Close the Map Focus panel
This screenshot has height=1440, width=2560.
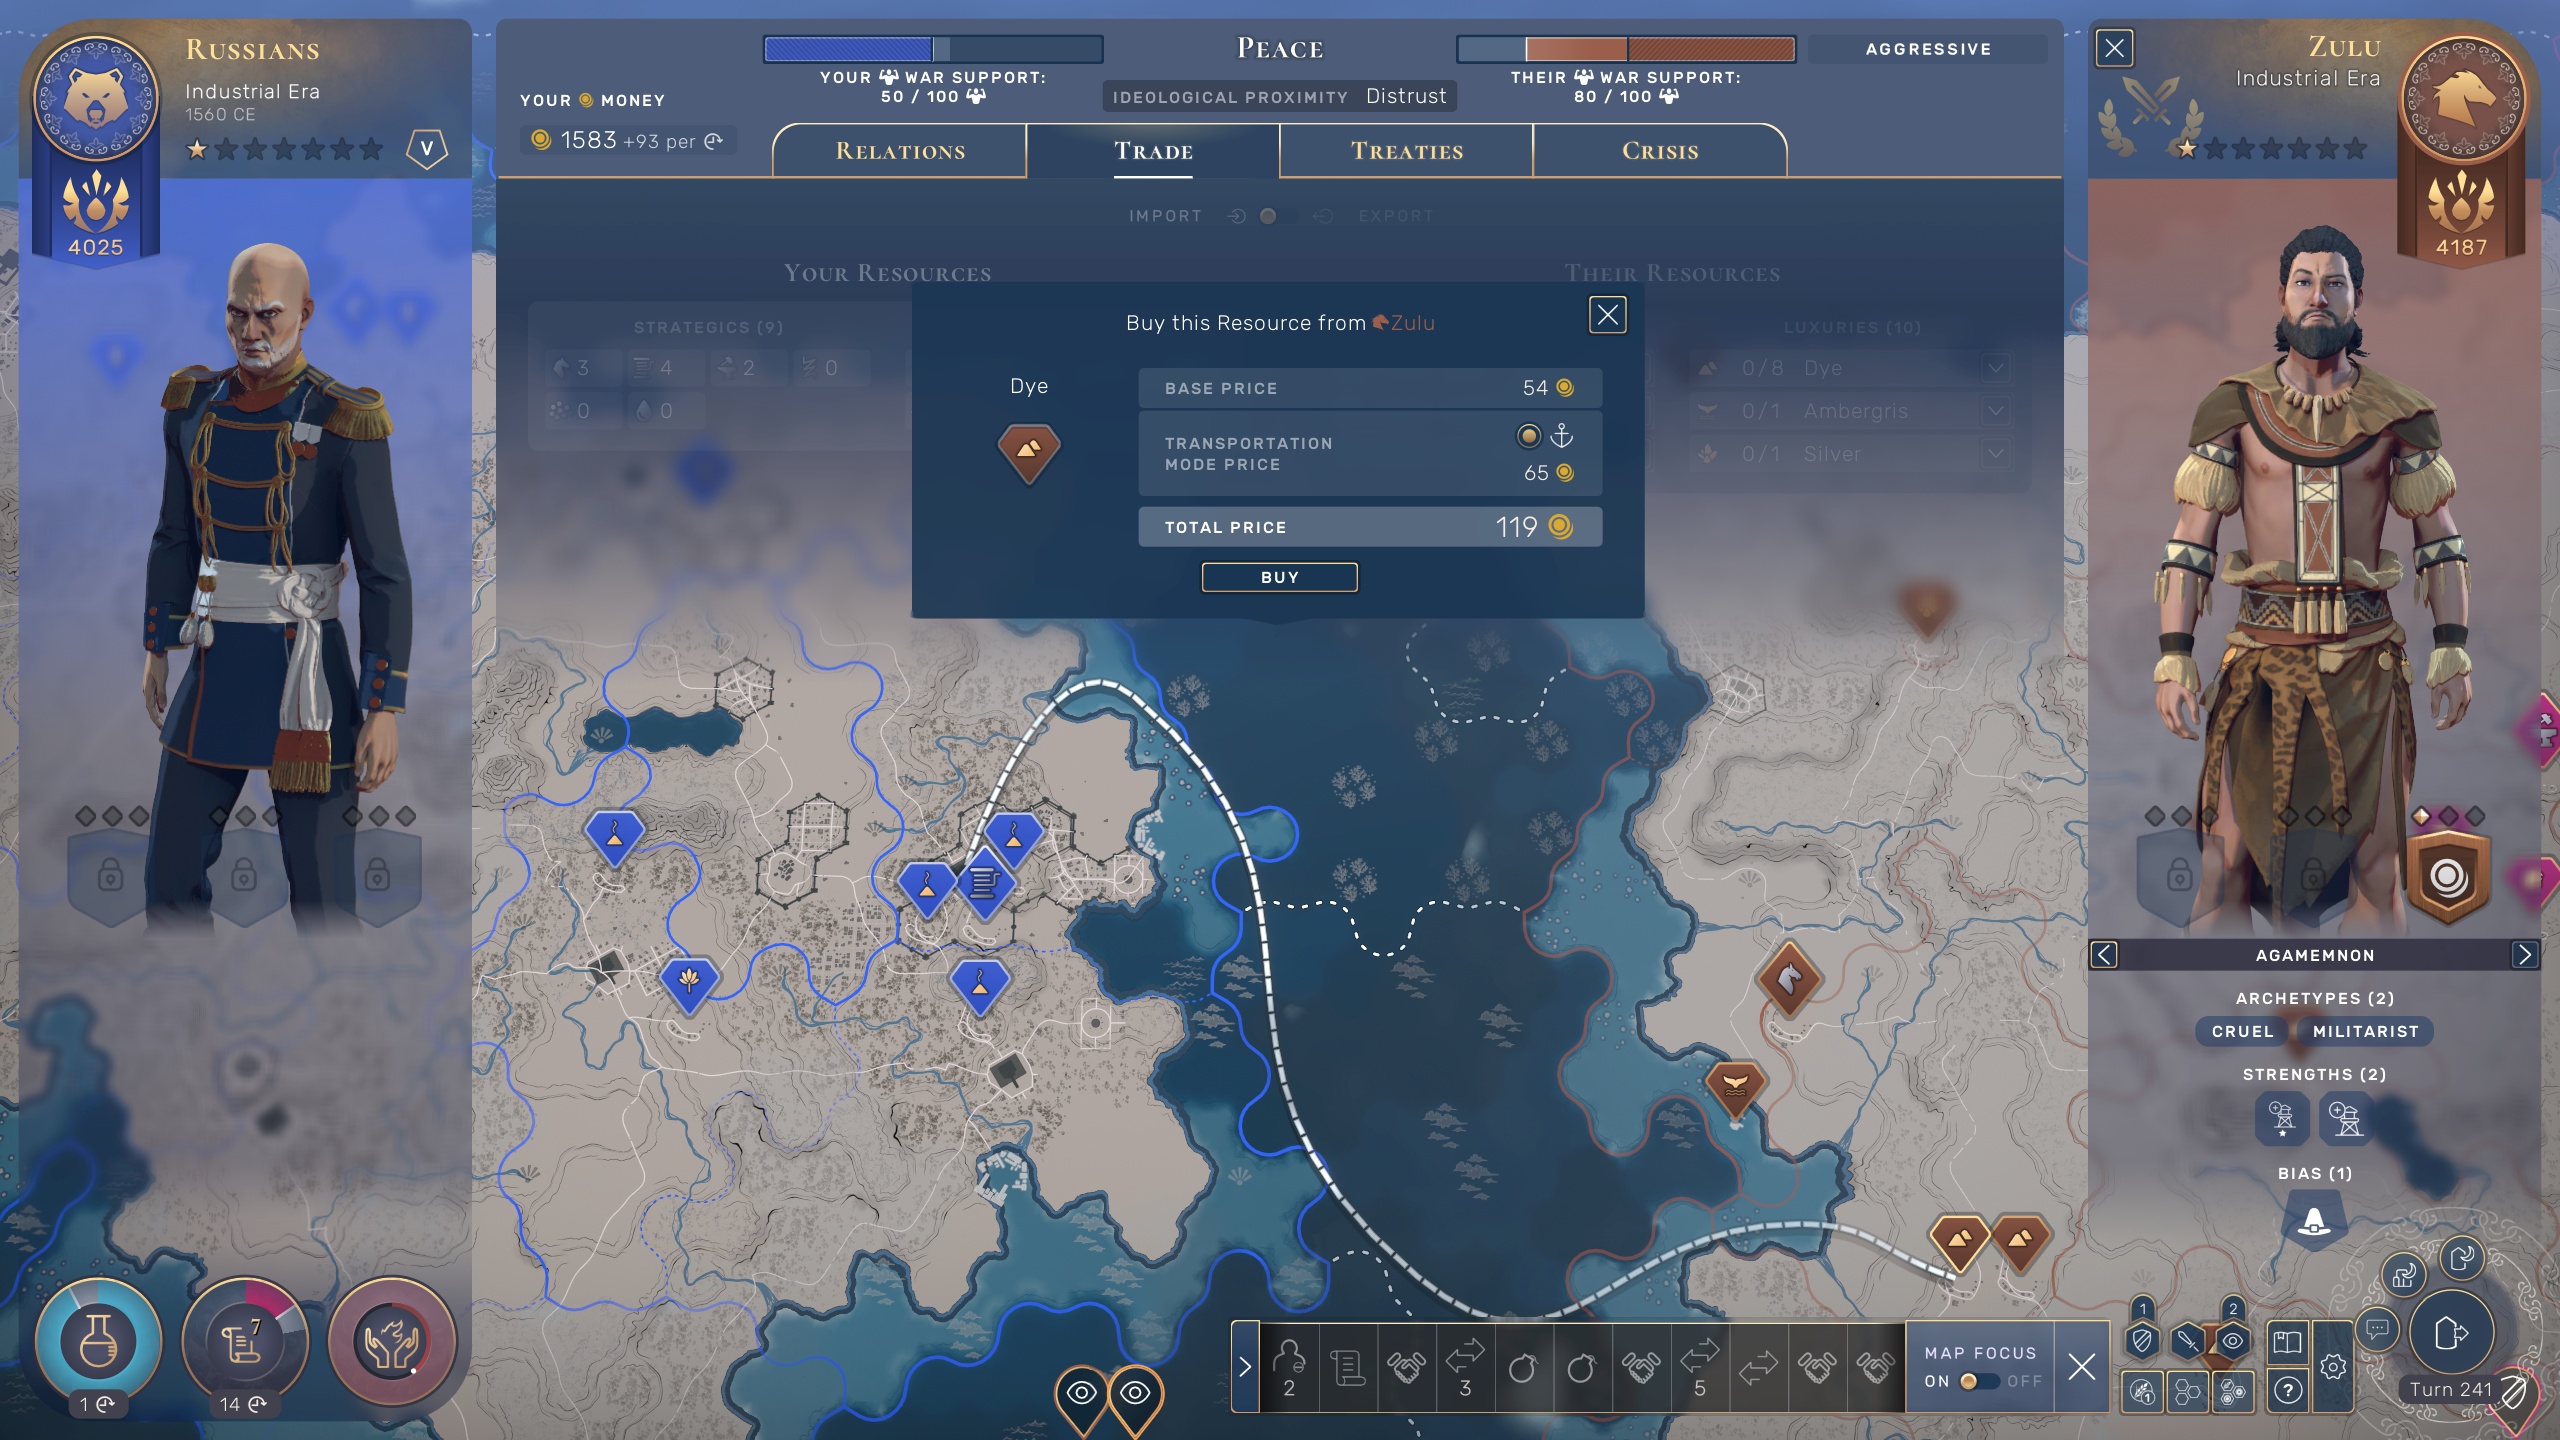2081,1367
